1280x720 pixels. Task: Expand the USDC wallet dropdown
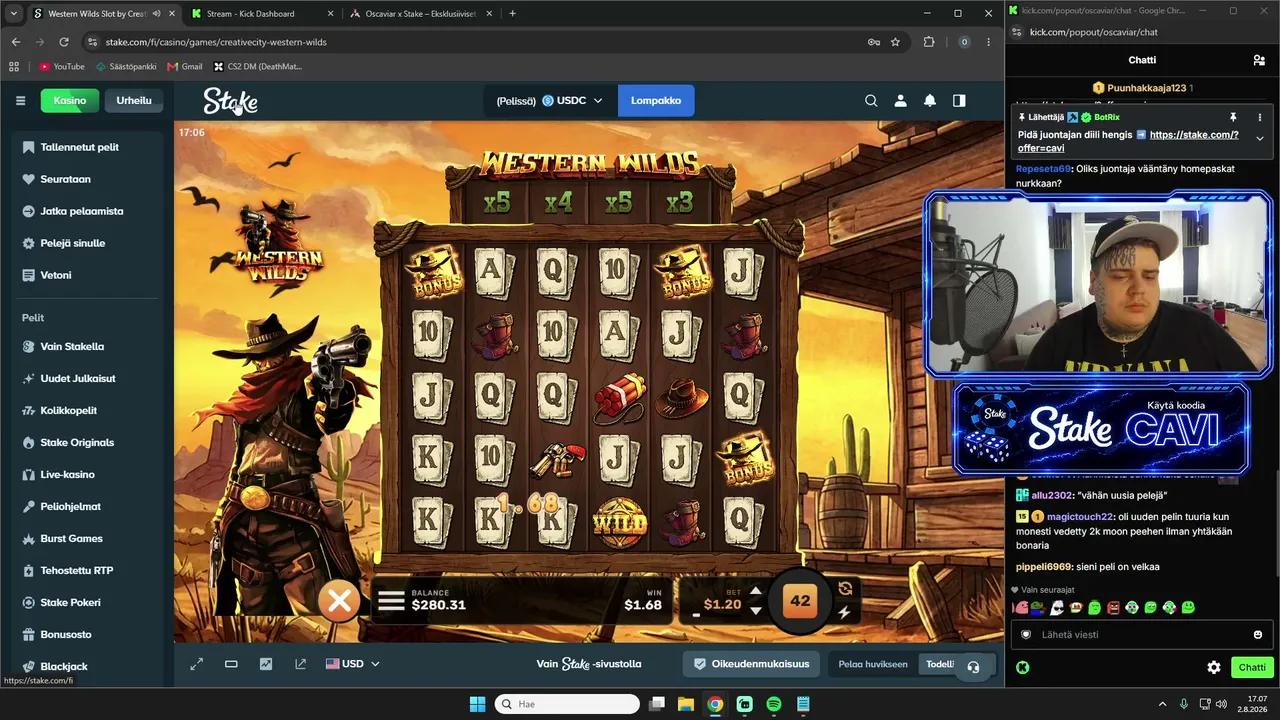[x=550, y=100]
